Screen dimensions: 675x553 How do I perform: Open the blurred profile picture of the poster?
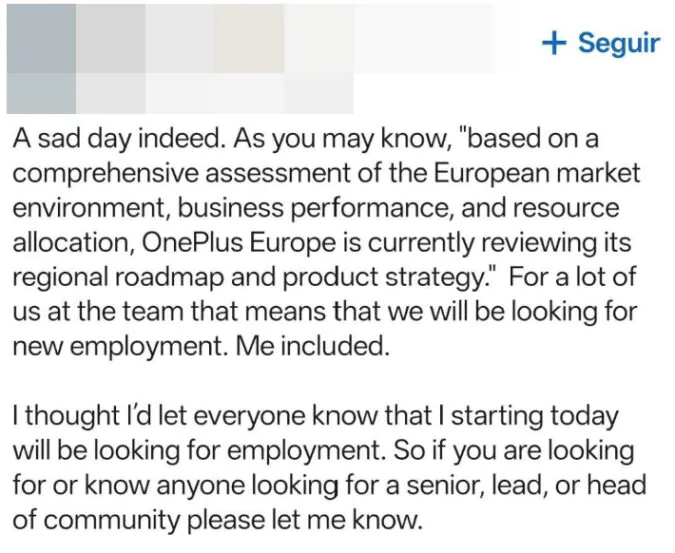(40, 55)
